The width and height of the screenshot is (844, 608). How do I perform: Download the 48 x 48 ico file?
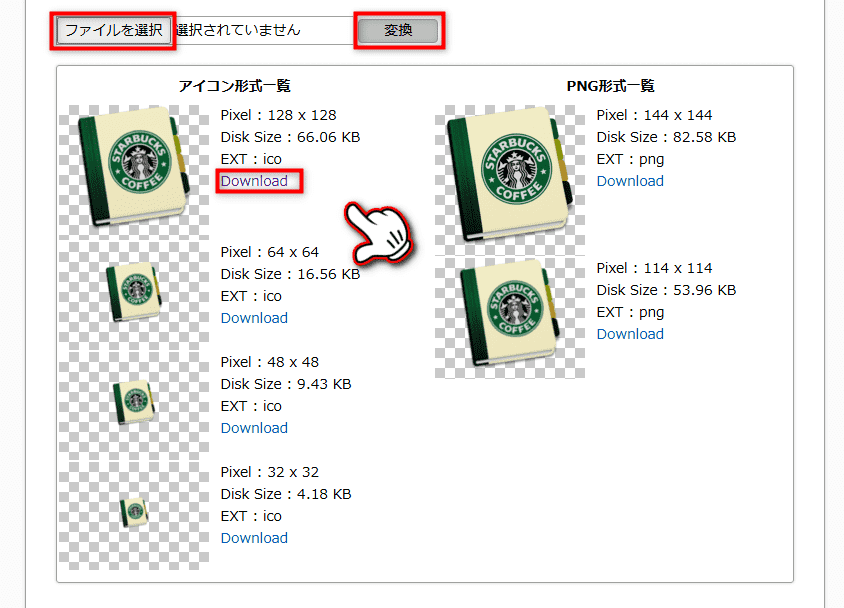(x=254, y=428)
